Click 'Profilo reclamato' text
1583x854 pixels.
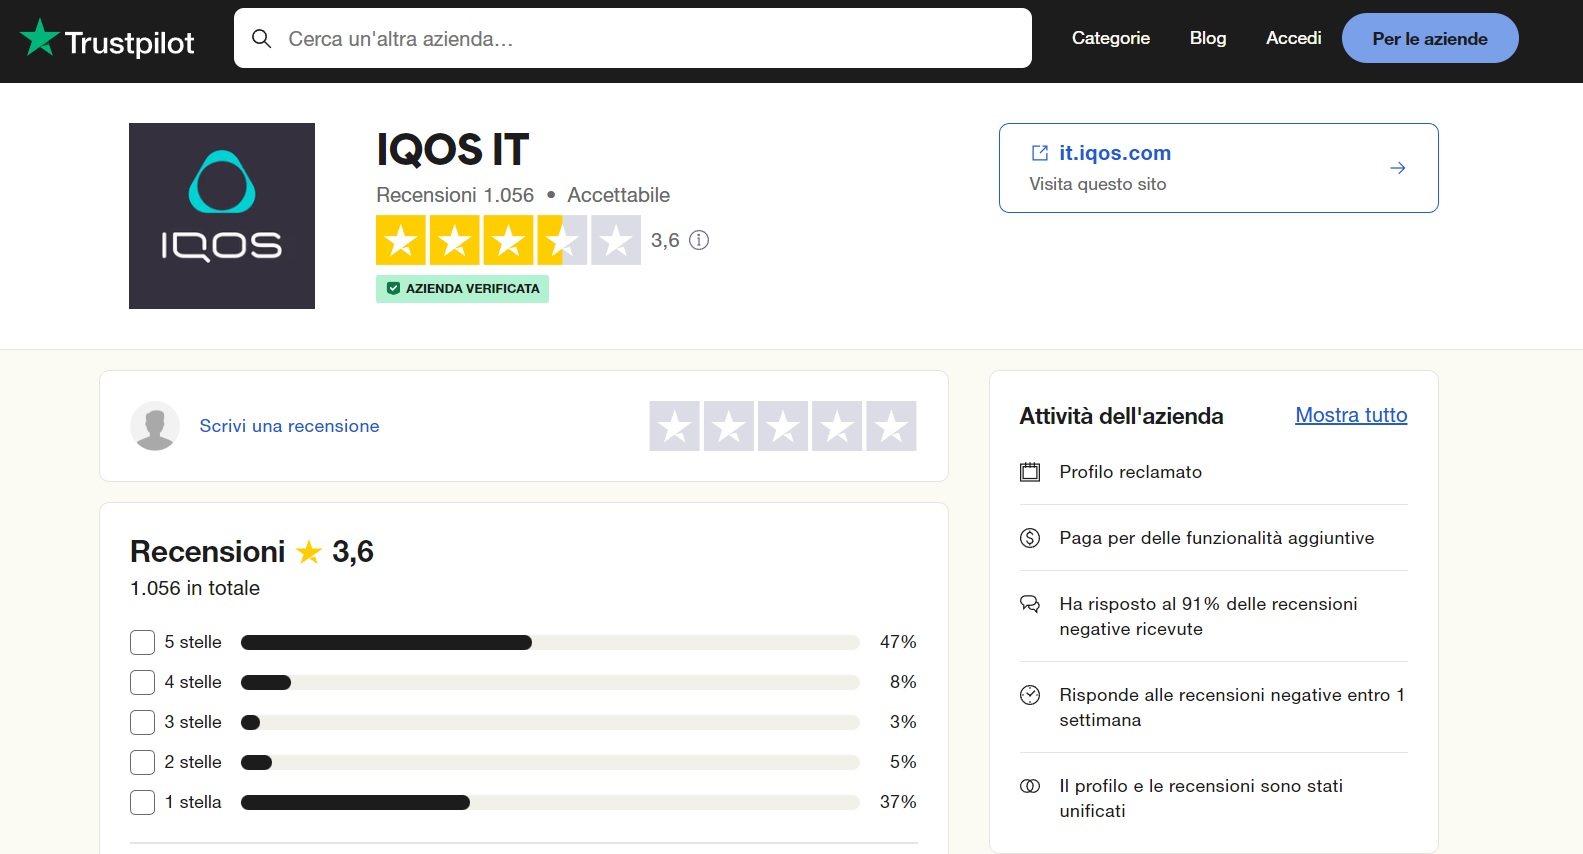pyautogui.click(x=1130, y=472)
